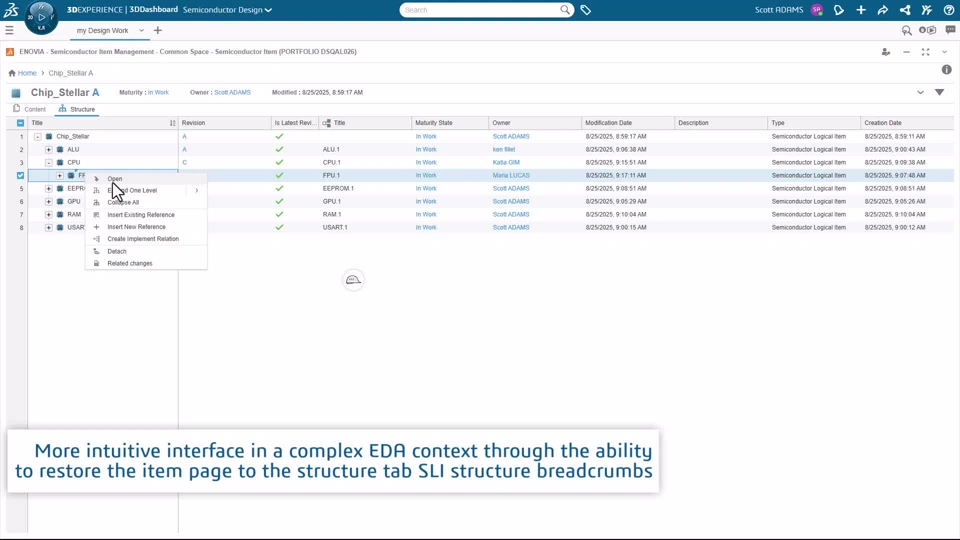Select row number 6 GPU
Image resolution: width=960 pixels, height=540 pixels.
(x=21, y=201)
